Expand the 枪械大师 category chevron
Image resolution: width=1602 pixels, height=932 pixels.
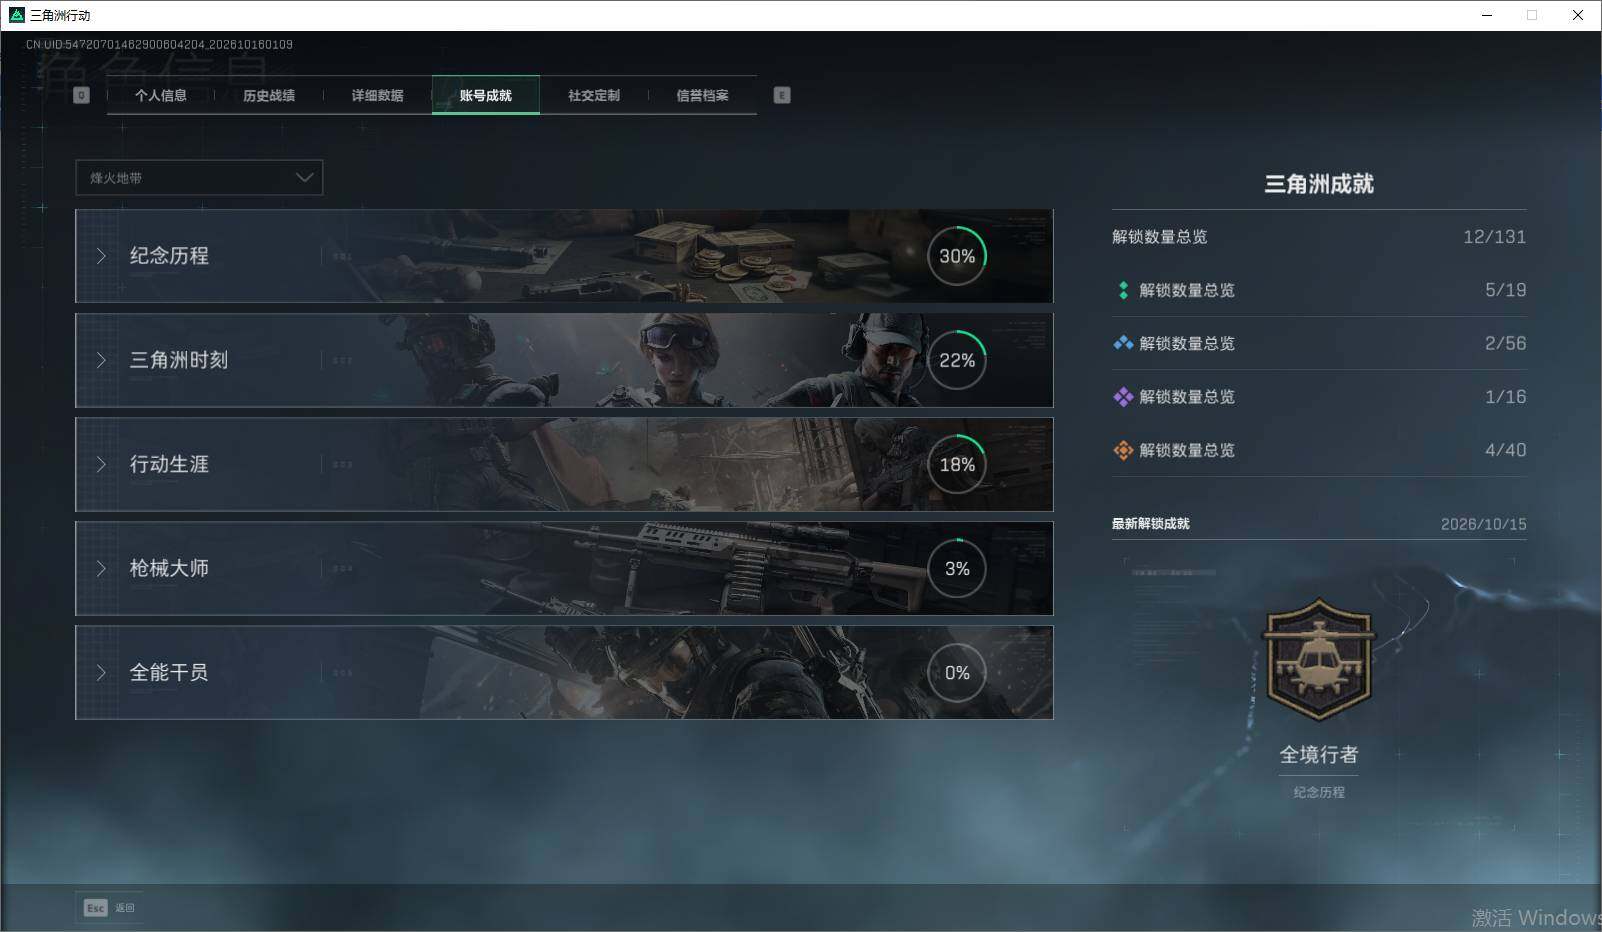(101, 568)
